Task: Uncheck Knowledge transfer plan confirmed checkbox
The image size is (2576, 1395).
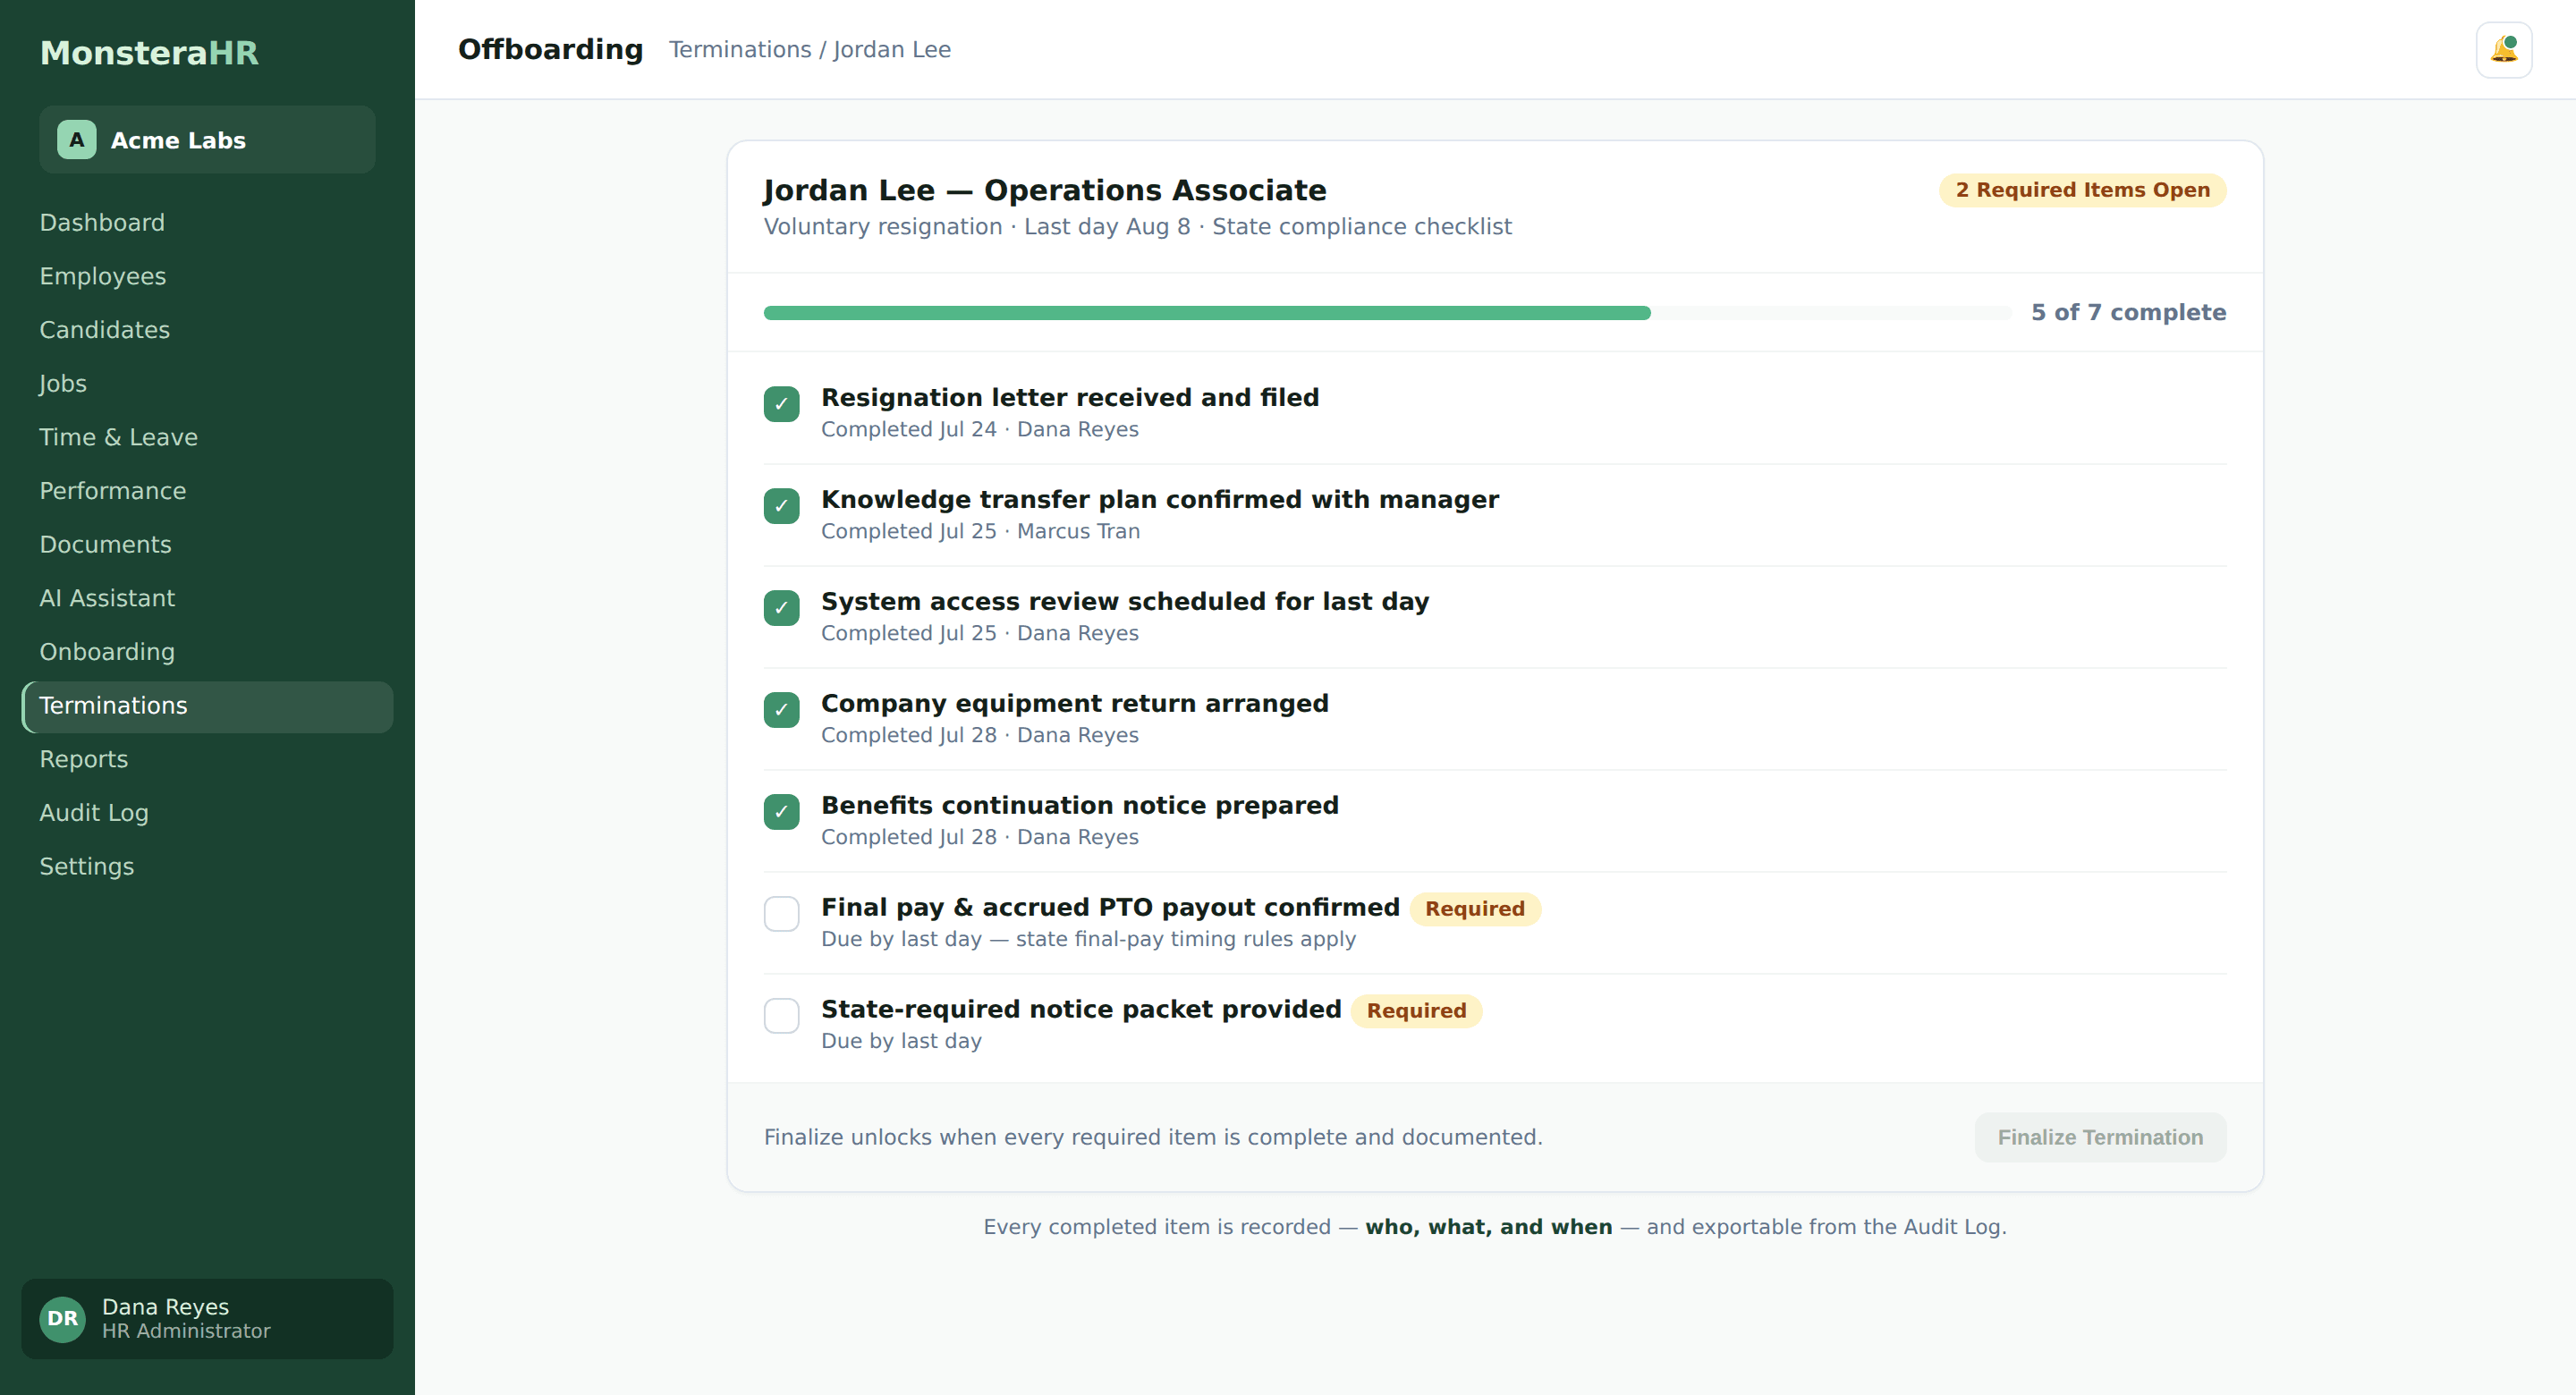Action: 781,506
